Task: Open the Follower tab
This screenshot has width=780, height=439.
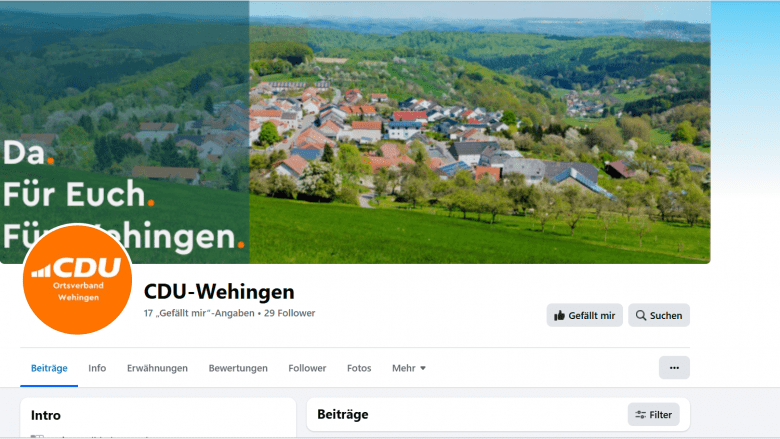Action: click(307, 368)
